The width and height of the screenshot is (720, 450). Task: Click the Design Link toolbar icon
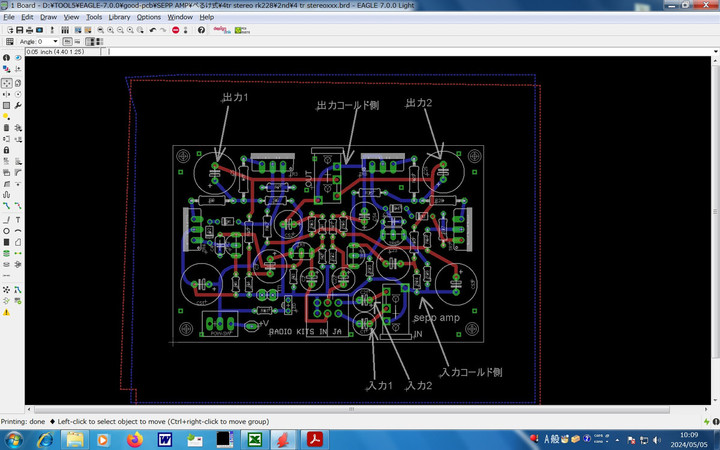click(x=220, y=30)
